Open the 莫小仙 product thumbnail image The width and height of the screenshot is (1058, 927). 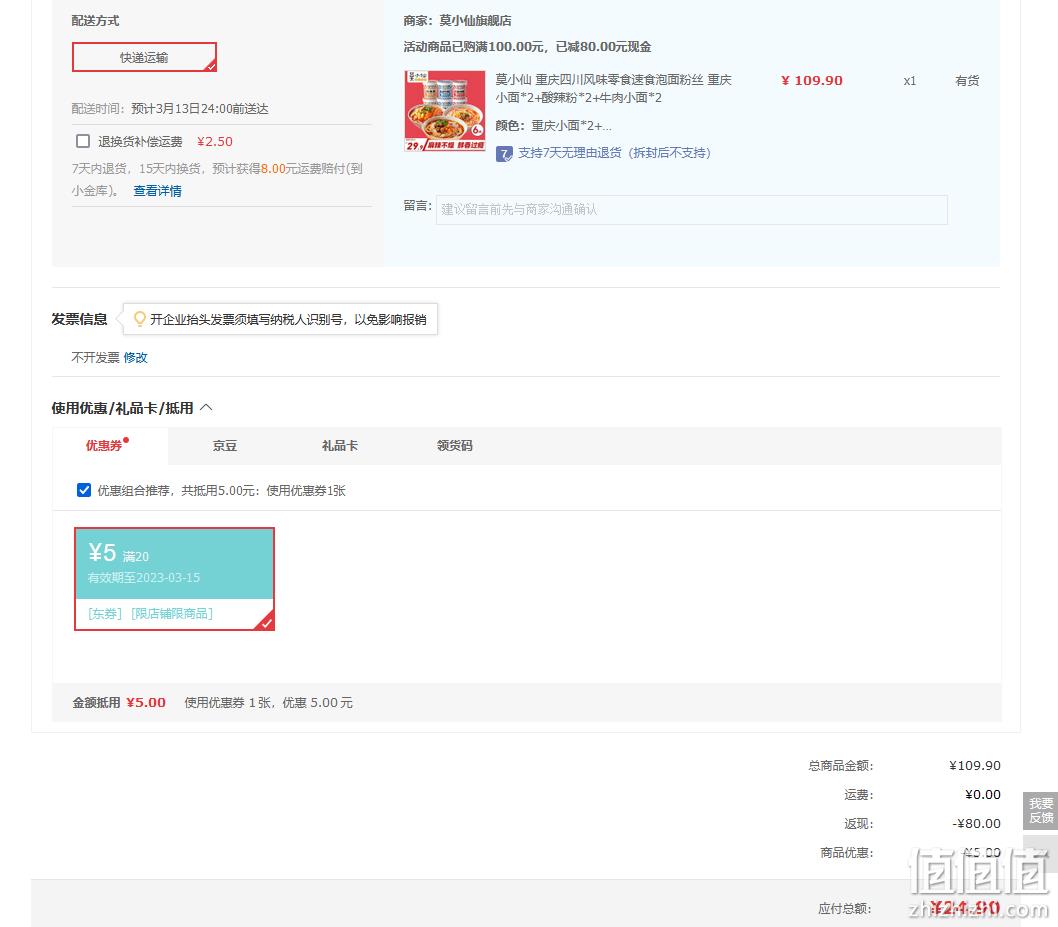(x=445, y=111)
